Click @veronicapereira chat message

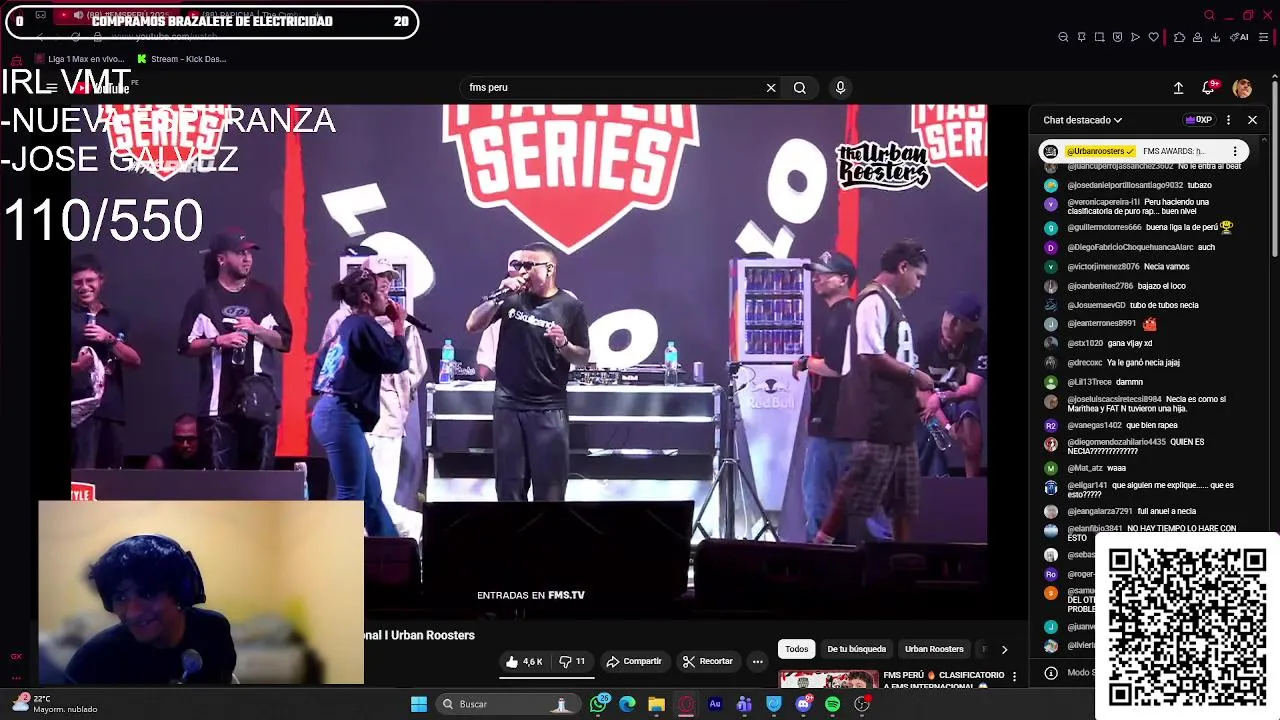(x=1139, y=206)
